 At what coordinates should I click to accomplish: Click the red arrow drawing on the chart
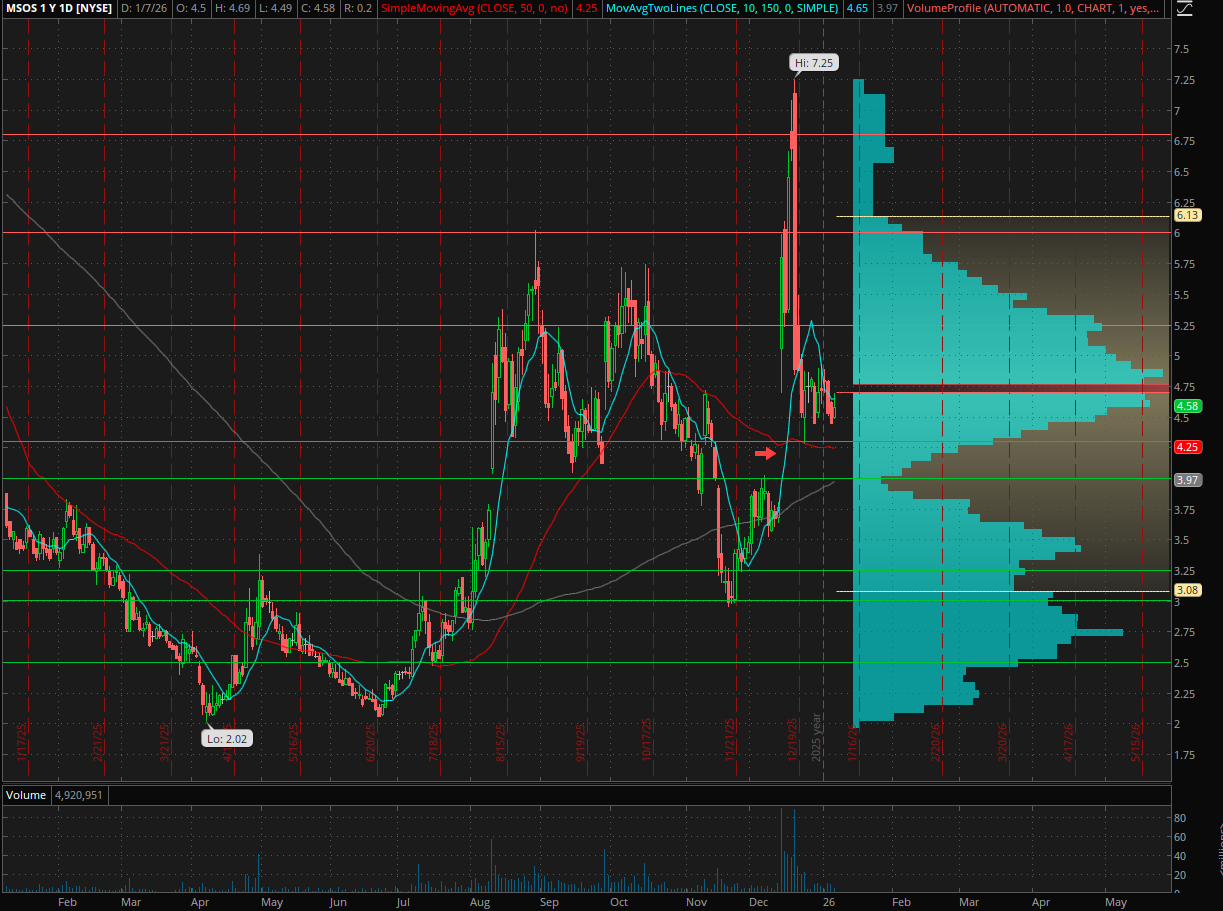[765, 453]
